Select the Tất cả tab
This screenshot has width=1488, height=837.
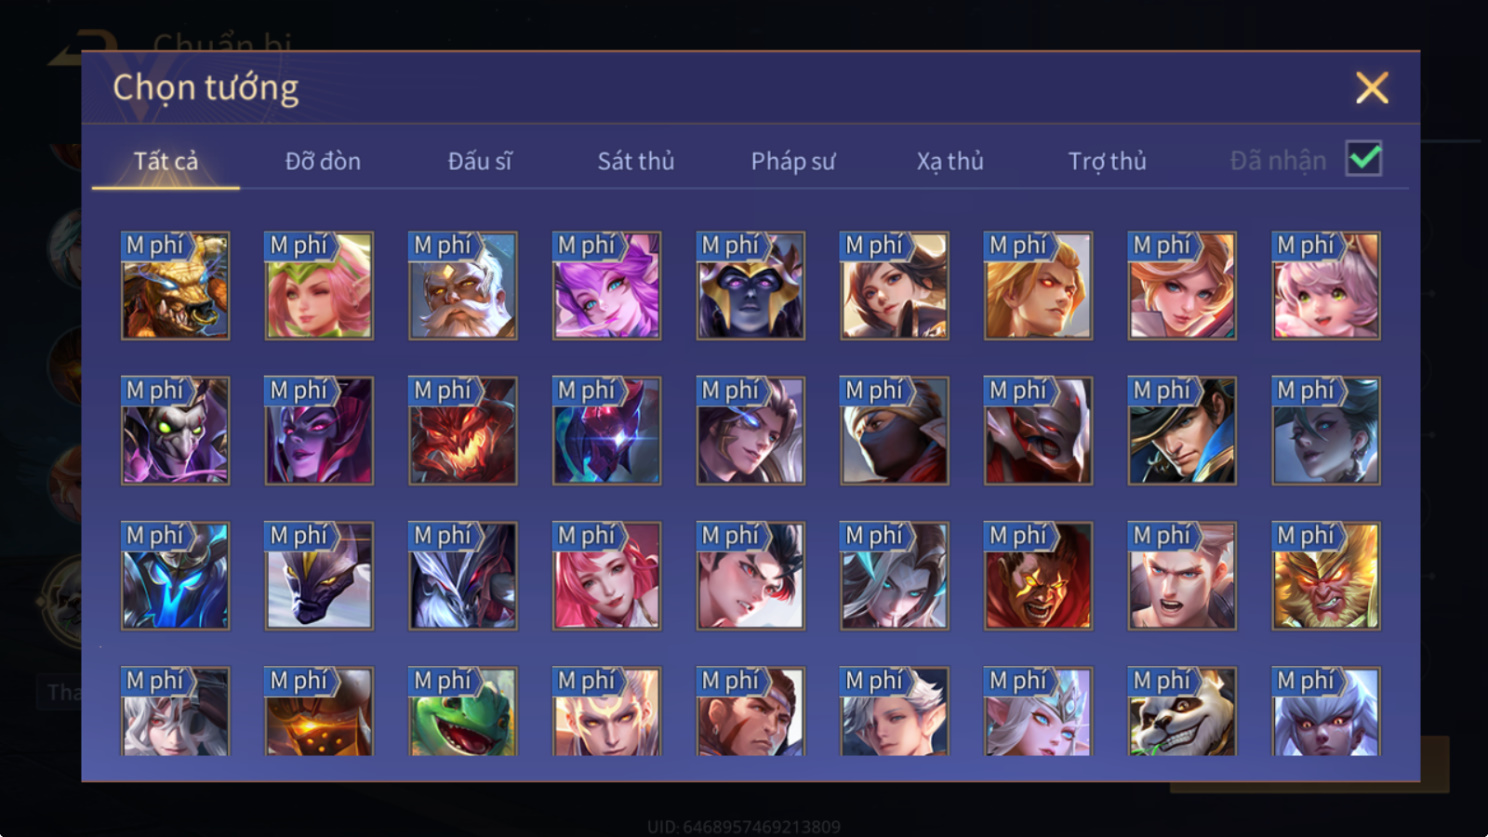[x=166, y=161]
